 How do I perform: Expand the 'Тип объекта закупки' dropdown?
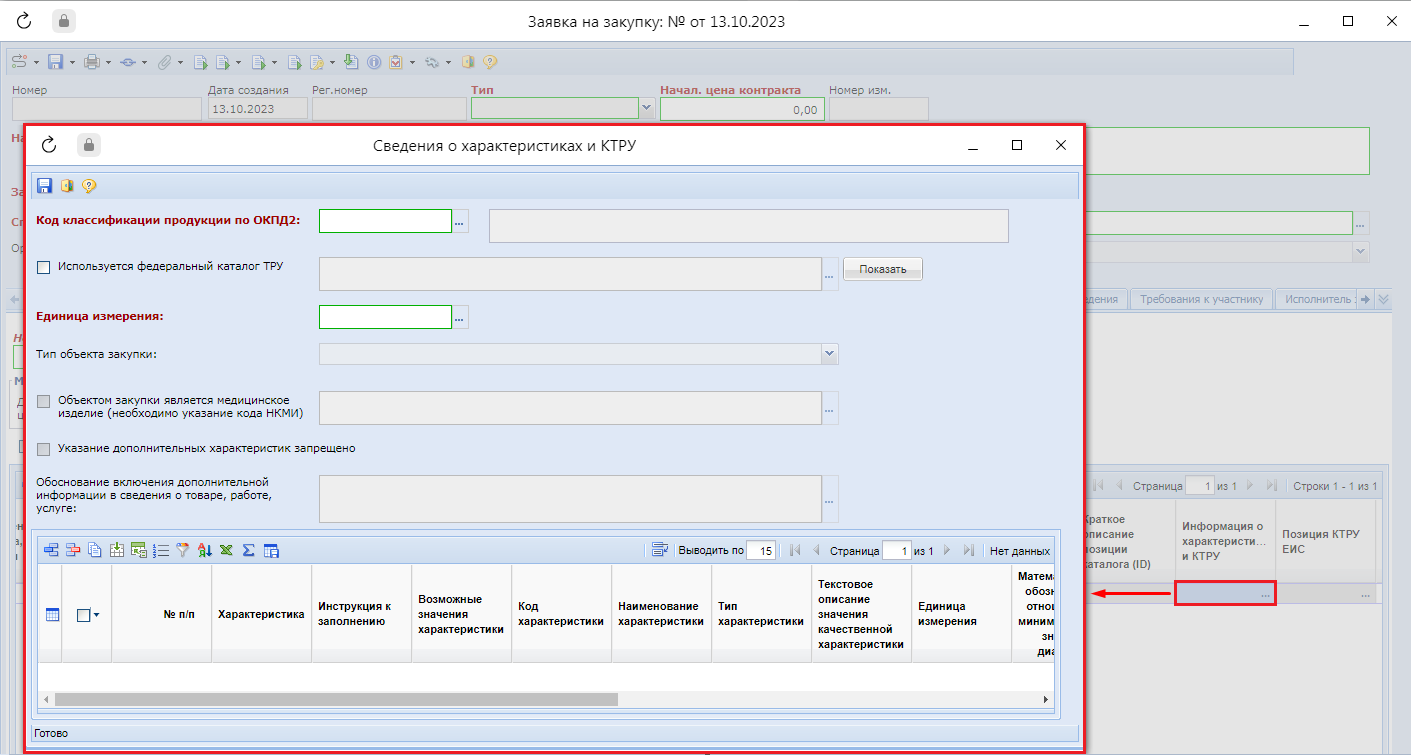(x=829, y=354)
